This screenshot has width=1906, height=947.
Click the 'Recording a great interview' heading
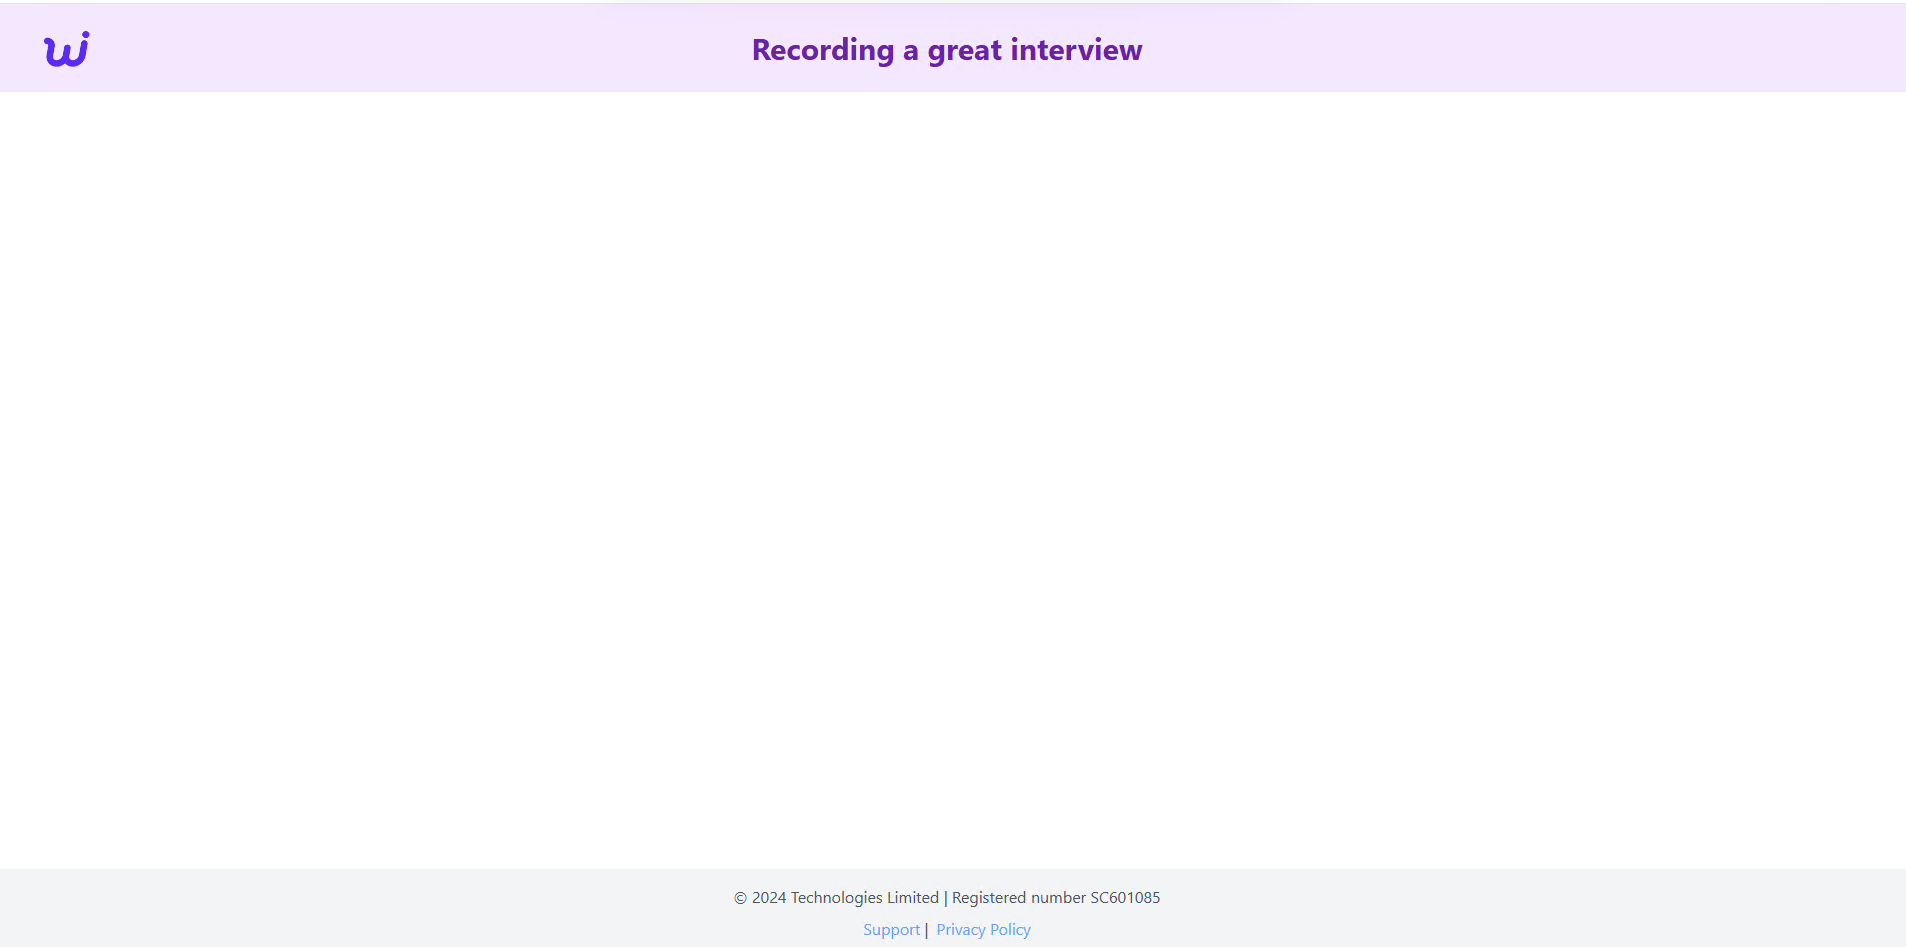tap(946, 50)
